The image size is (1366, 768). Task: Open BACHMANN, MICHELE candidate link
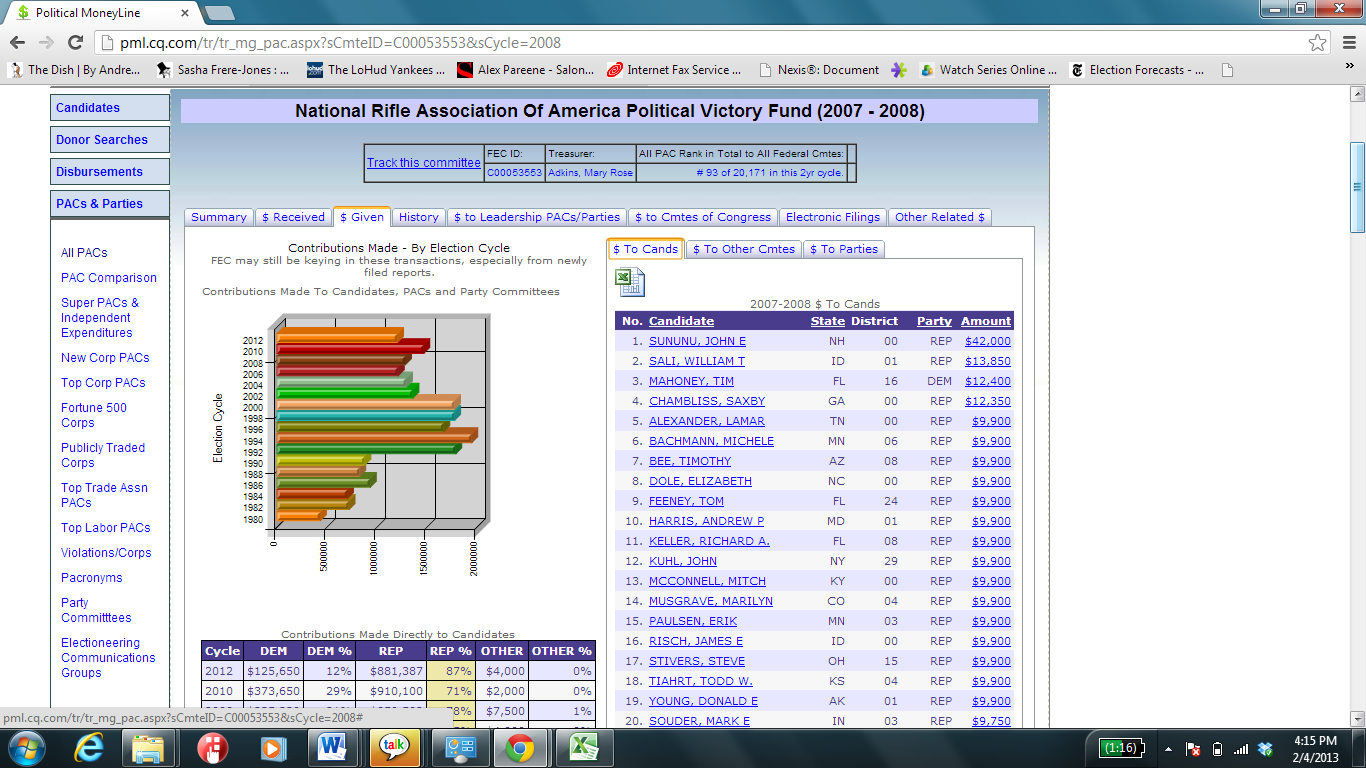click(x=711, y=441)
